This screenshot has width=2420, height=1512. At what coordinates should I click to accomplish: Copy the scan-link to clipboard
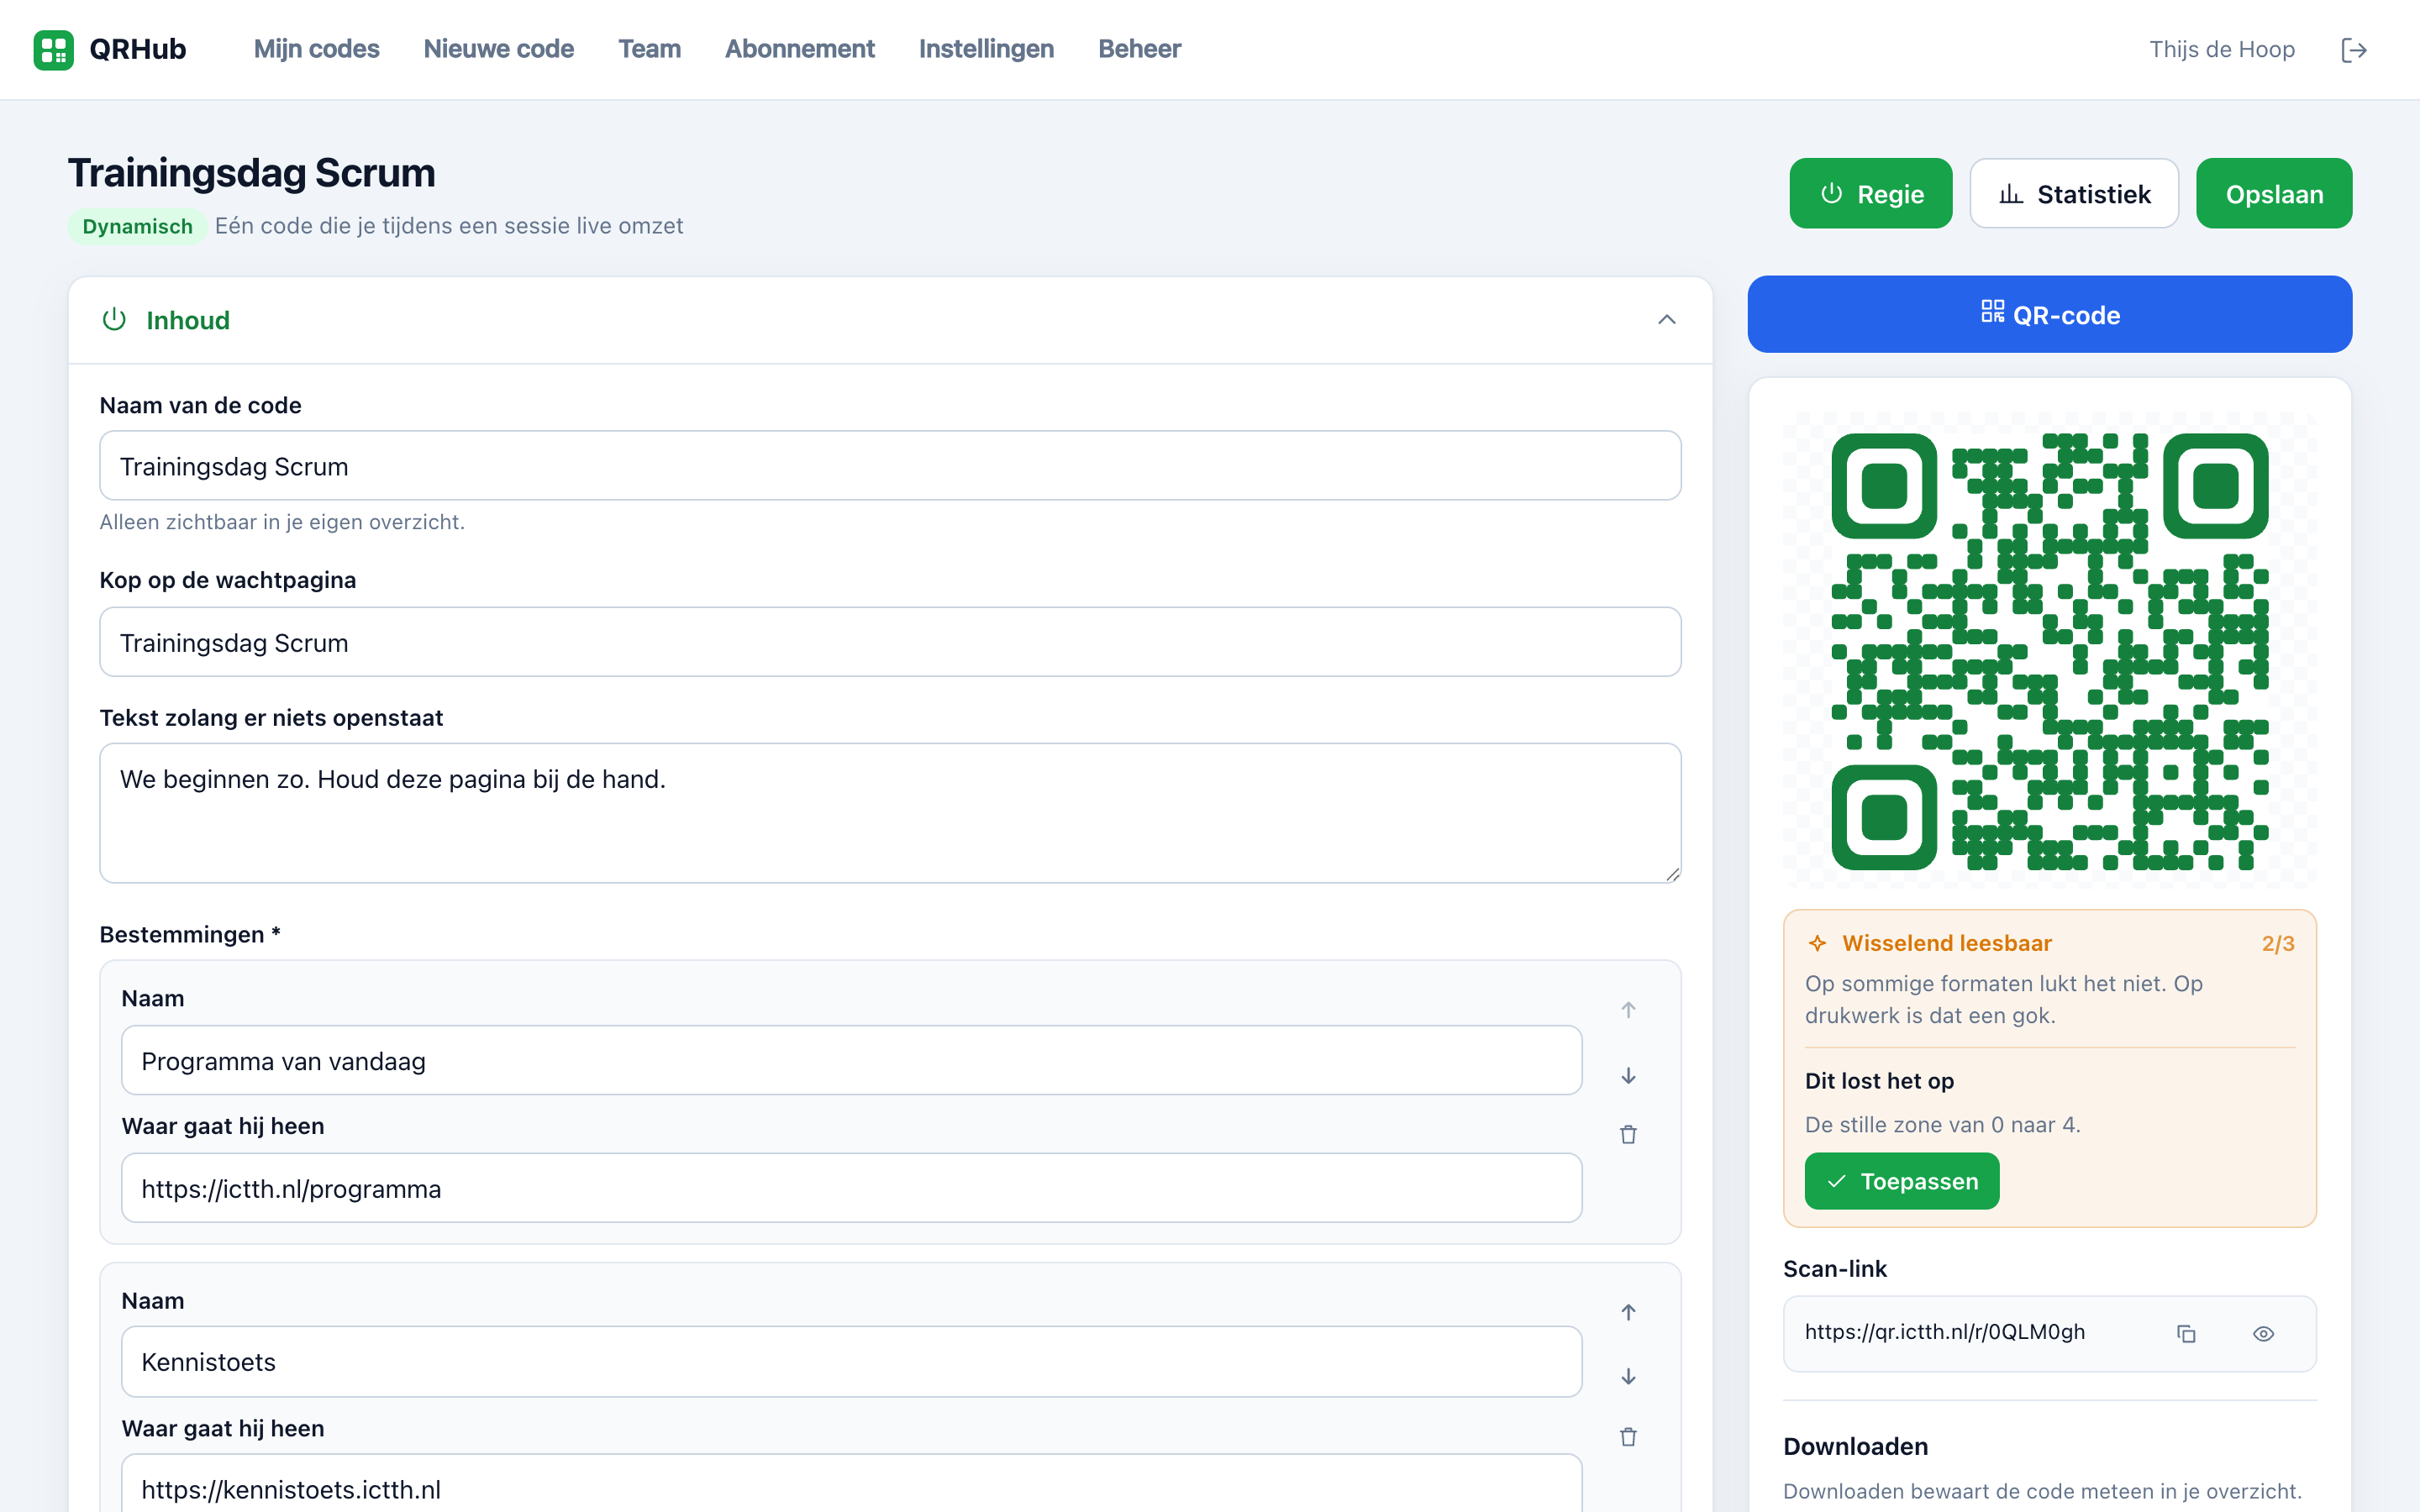pos(2186,1334)
